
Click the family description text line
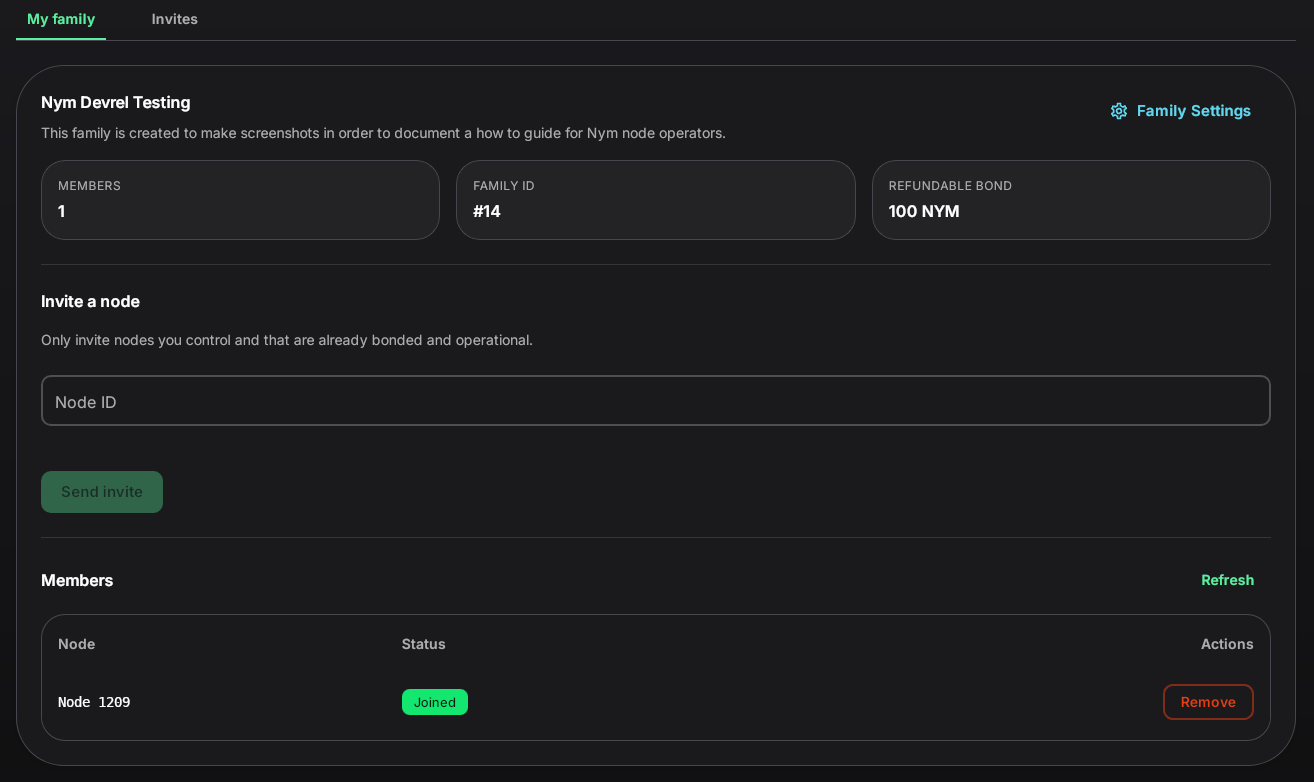point(383,133)
